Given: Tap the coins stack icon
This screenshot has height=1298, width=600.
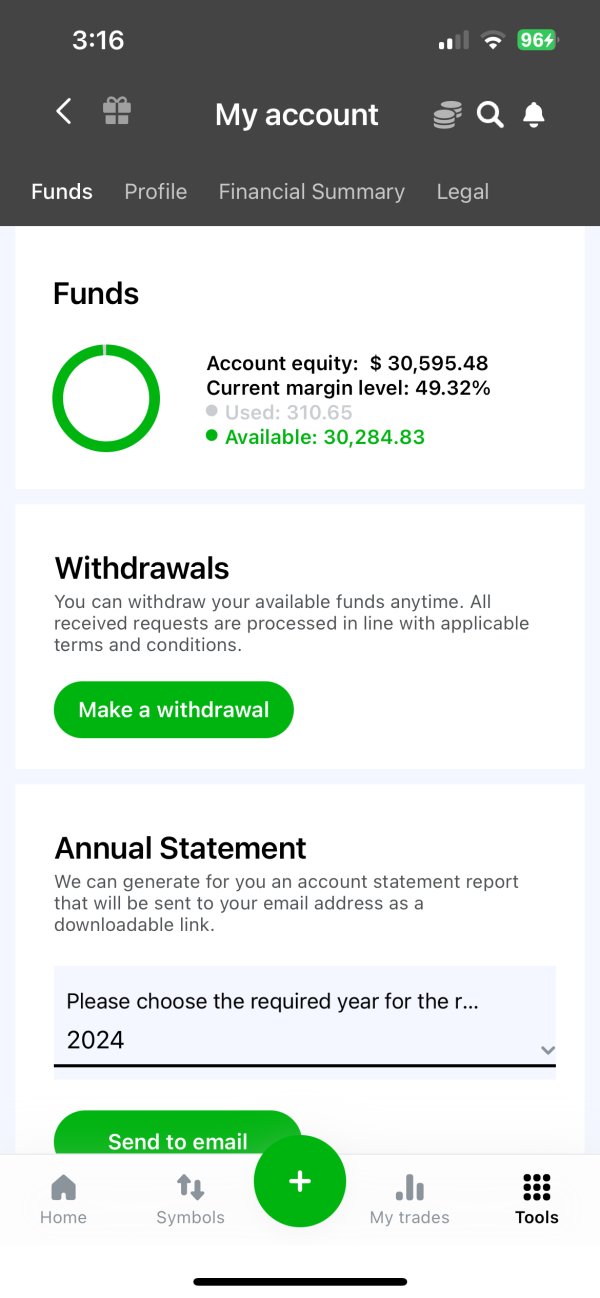Looking at the screenshot, I should [447, 115].
